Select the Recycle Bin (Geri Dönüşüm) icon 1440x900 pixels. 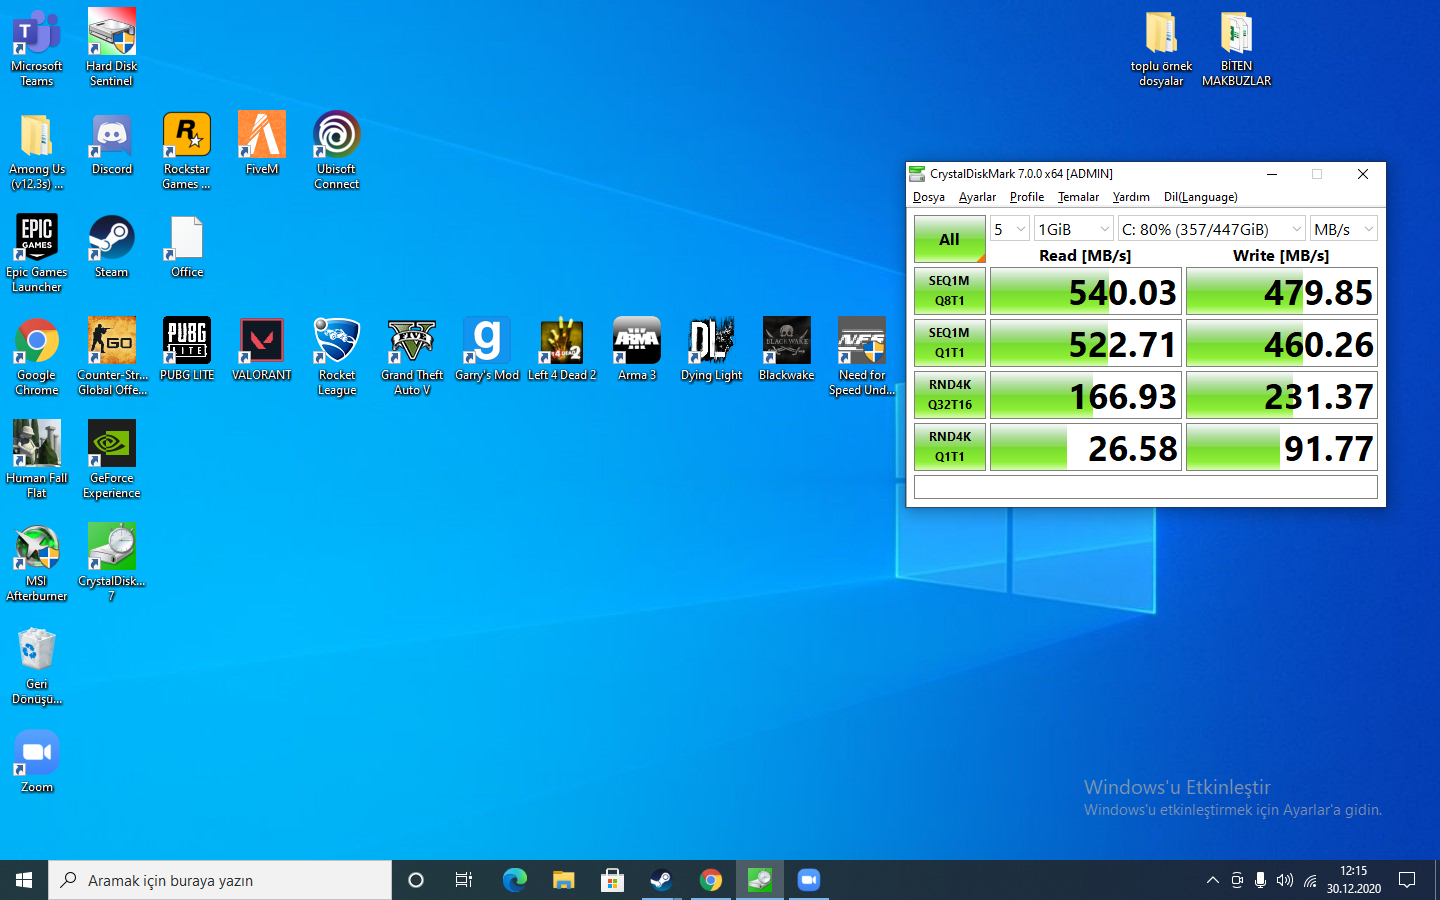pyautogui.click(x=37, y=665)
